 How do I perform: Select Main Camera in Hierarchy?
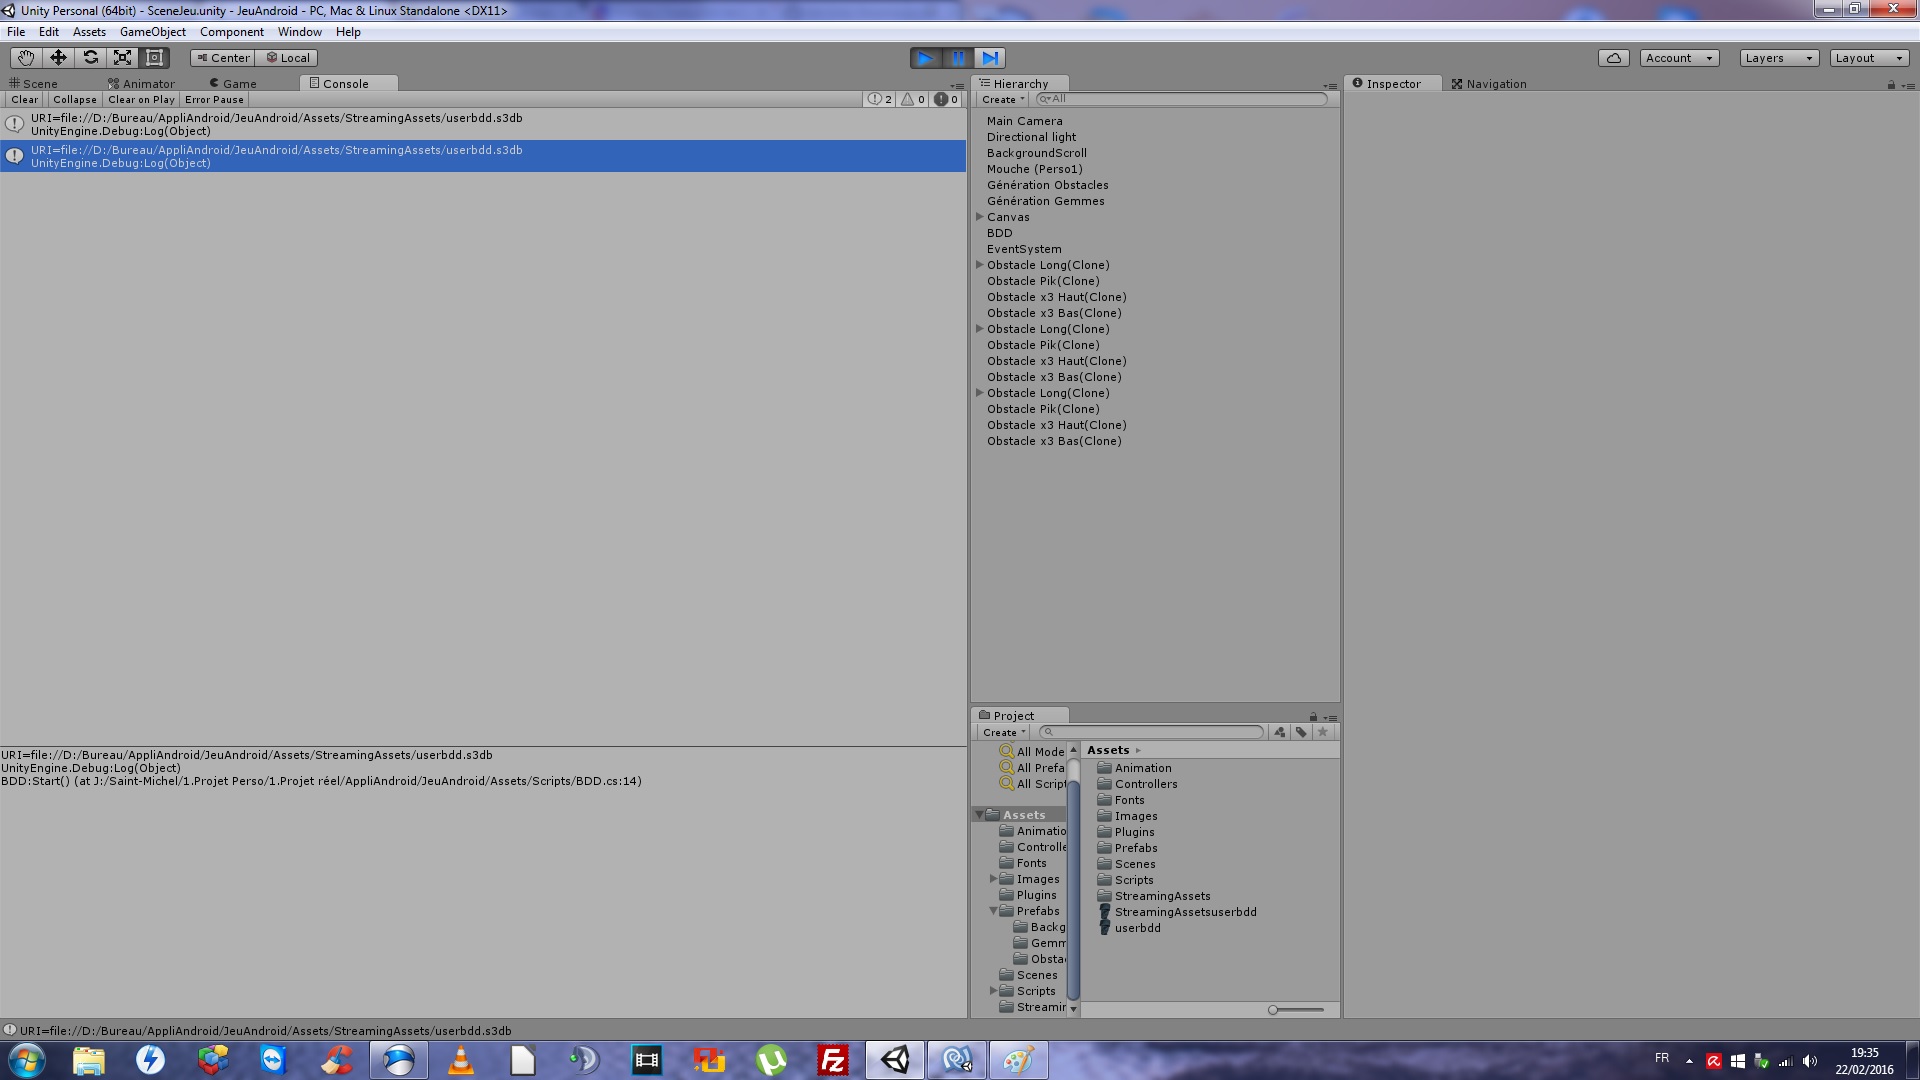1024,121
